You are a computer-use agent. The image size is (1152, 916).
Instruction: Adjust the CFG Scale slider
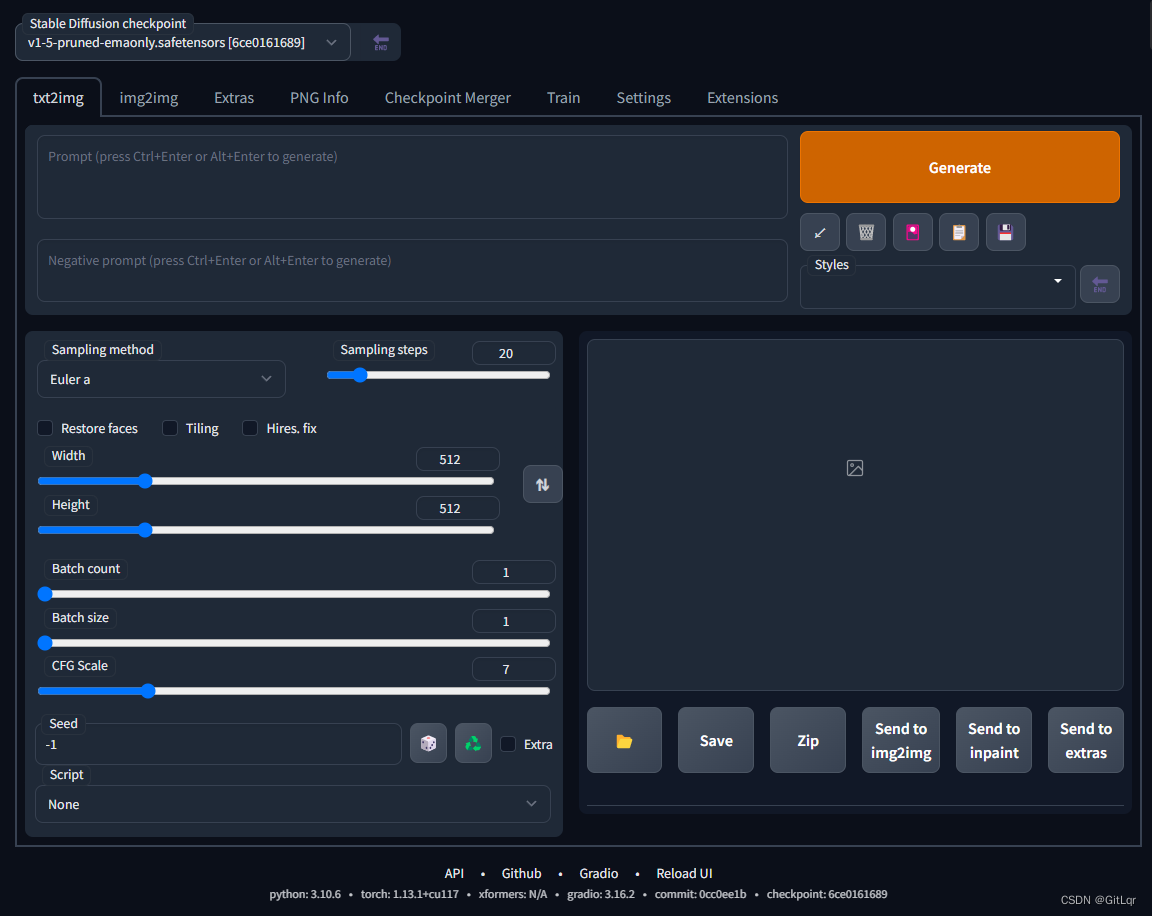tap(294, 691)
